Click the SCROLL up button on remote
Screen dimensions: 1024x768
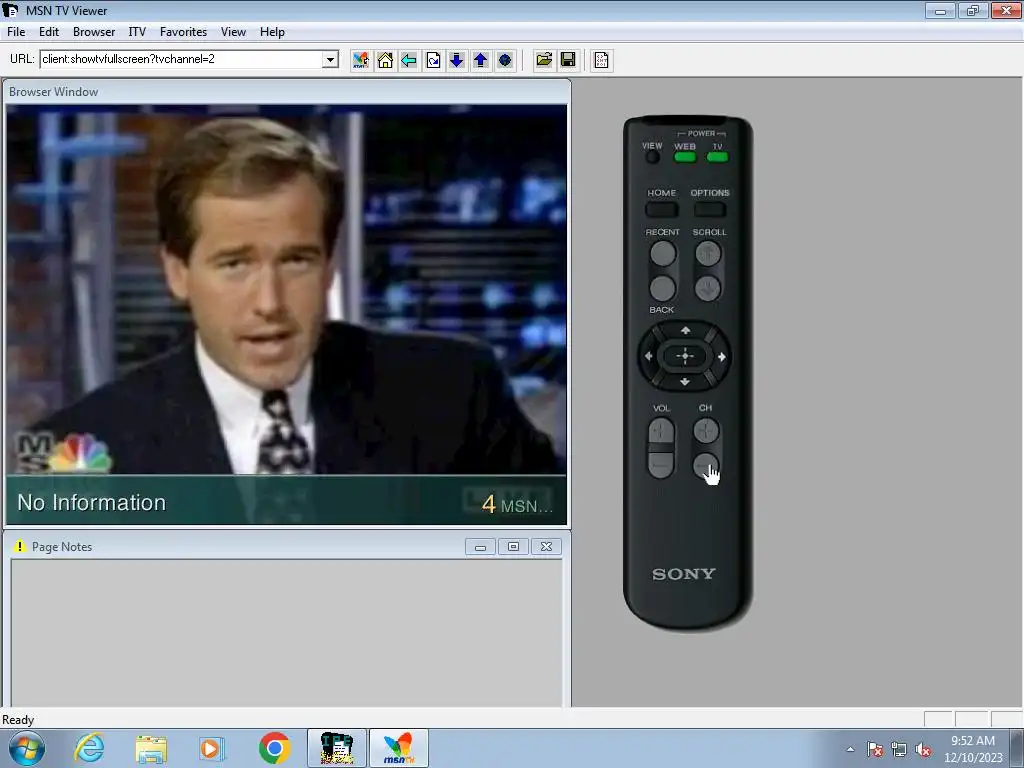pyautogui.click(x=708, y=253)
